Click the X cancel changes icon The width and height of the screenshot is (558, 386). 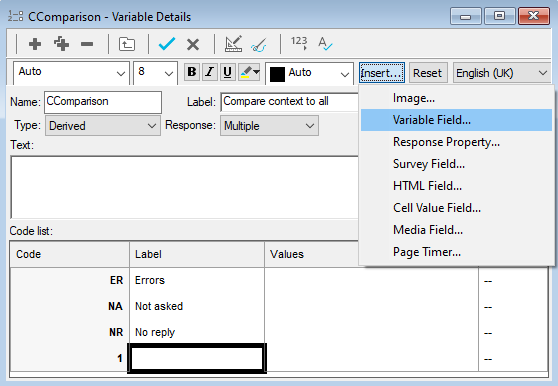point(193,44)
